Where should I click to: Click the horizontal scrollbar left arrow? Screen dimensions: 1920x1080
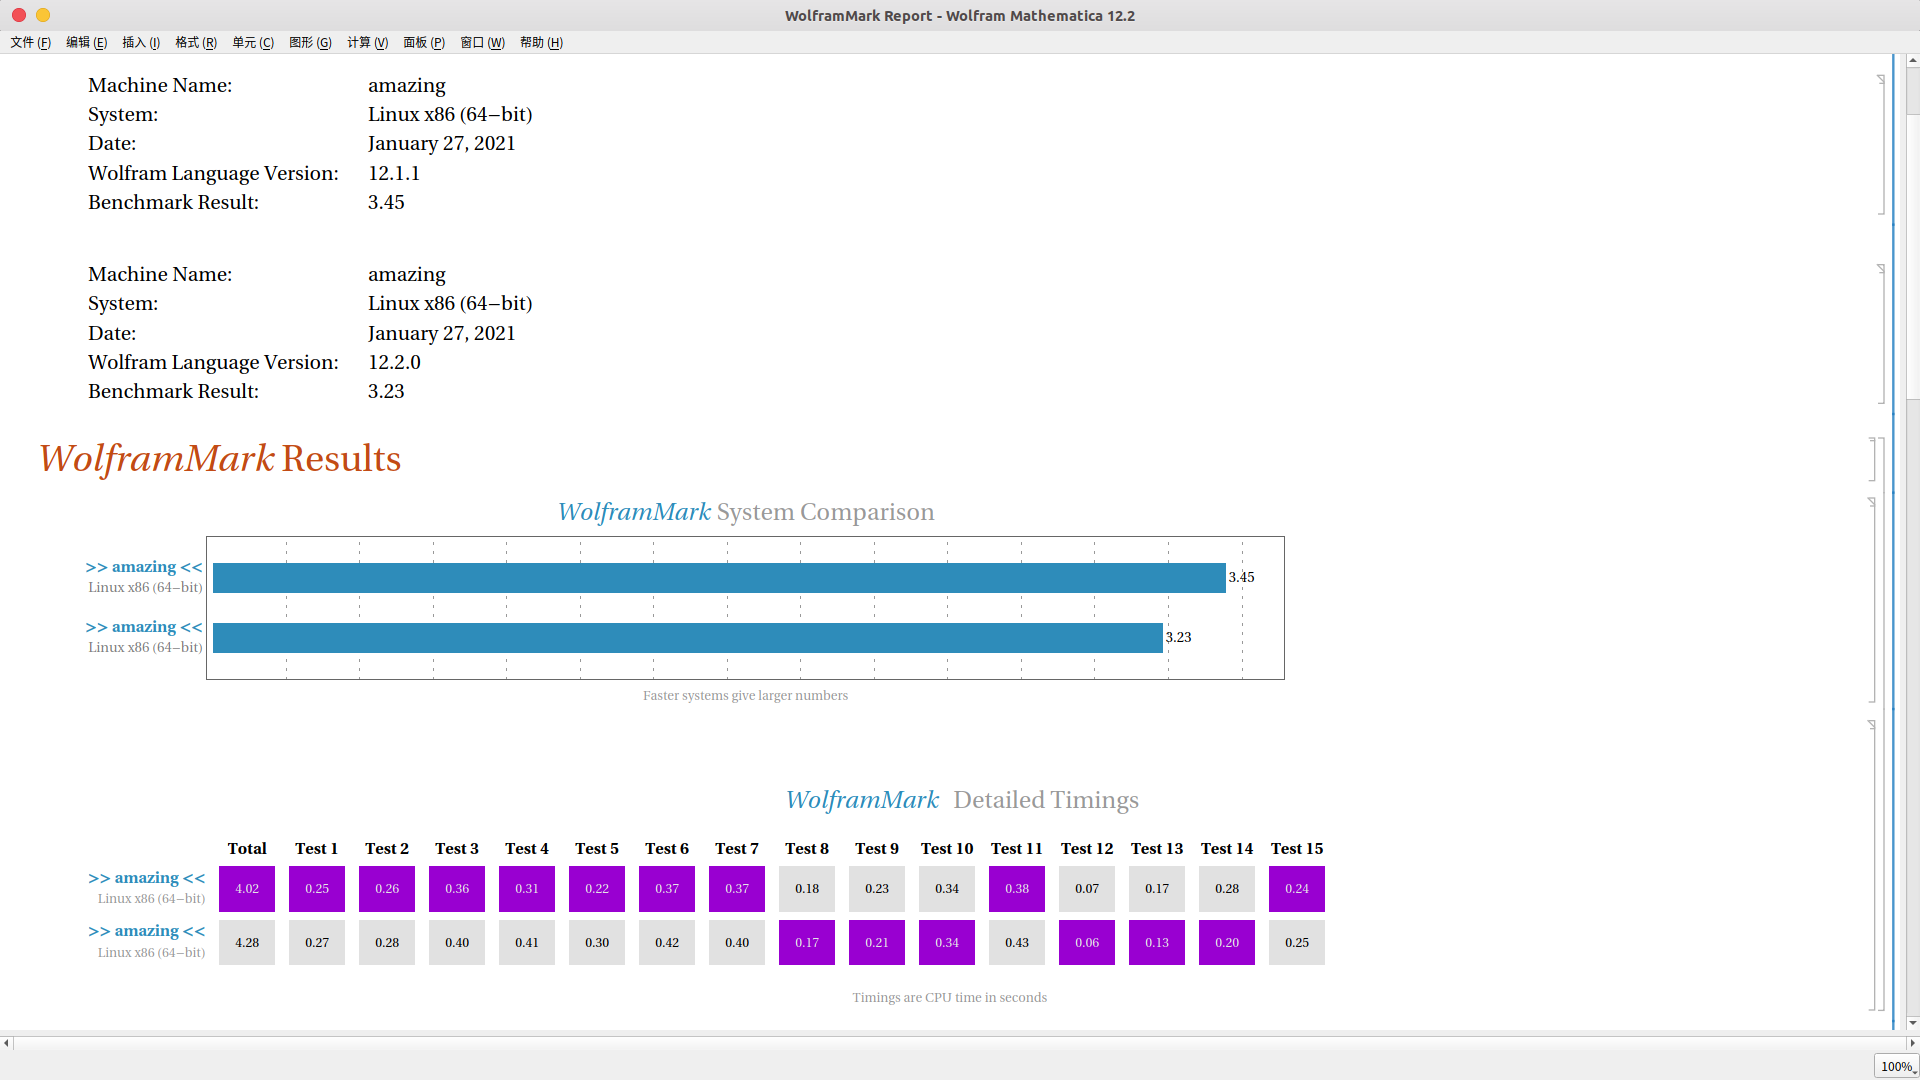pyautogui.click(x=6, y=1043)
